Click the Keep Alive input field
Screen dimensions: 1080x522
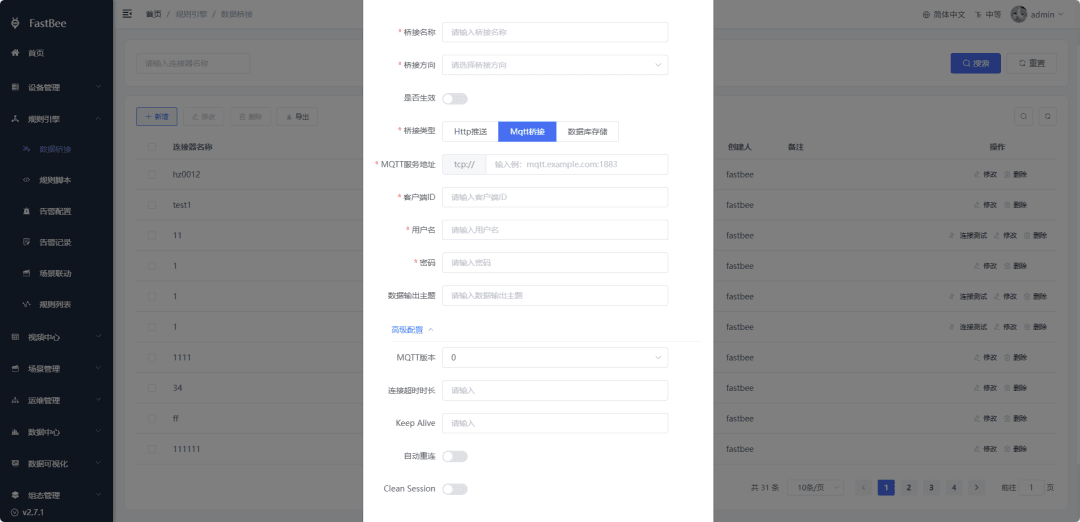click(555, 424)
